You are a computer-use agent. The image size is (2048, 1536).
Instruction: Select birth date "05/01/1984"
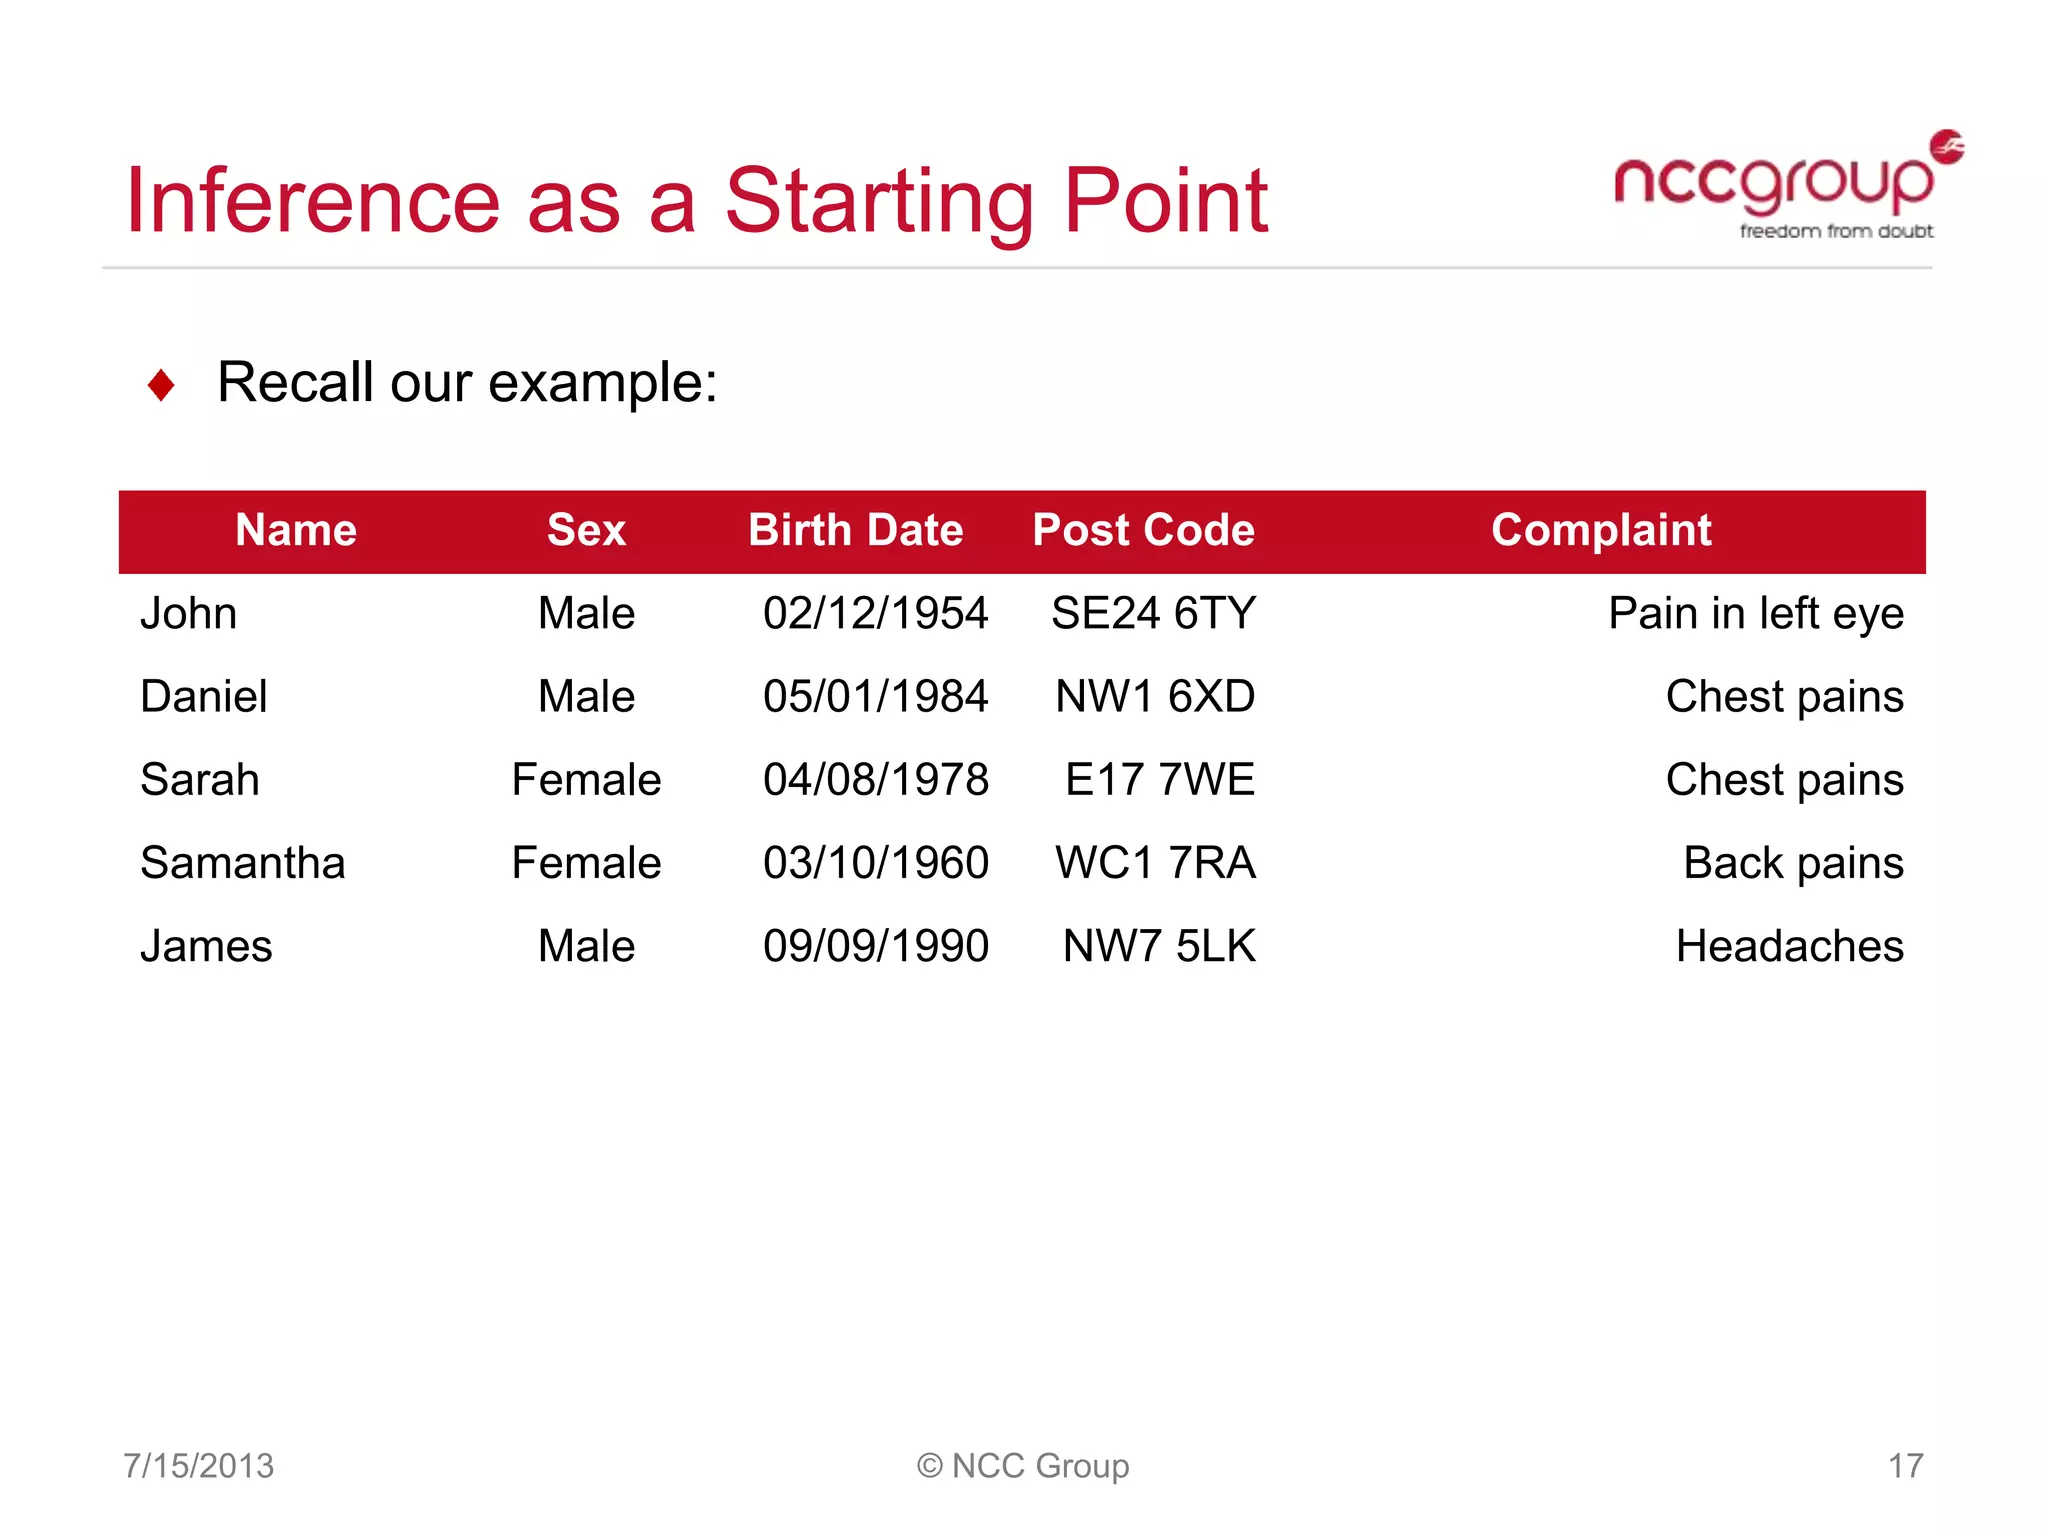876,696
